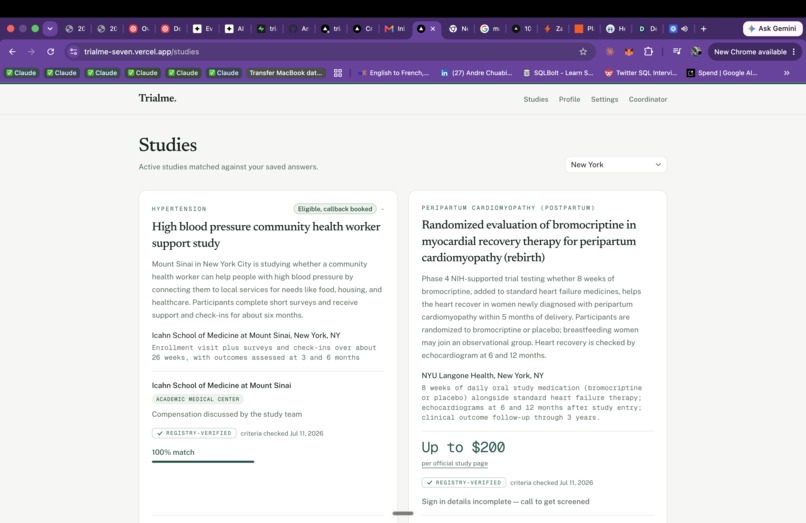
Task: Switch to the tab playing audio
Action: pos(679,29)
